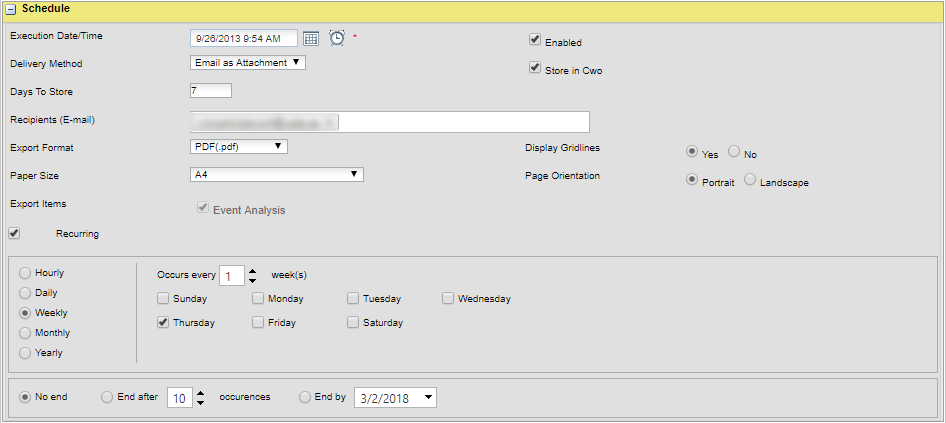946x423 pixels.
Task: Uncheck the Thursday checkbox
Action: pyautogui.click(x=163, y=322)
